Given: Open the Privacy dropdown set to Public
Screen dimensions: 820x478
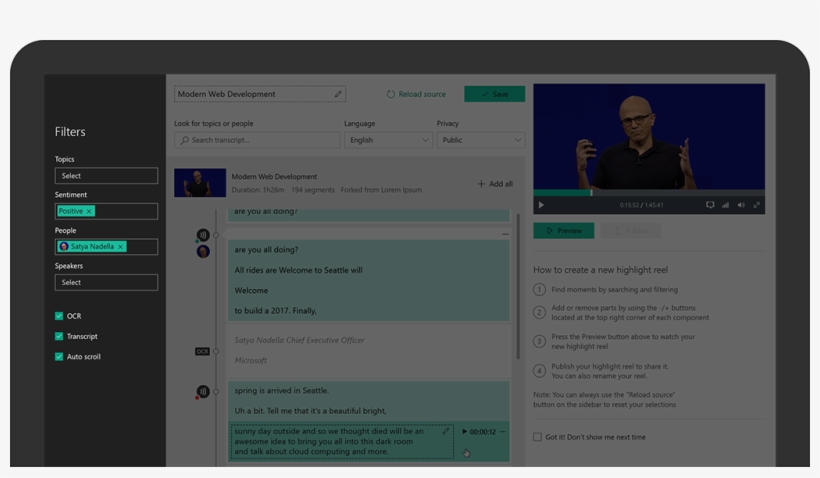Looking at the screenshot, I should click(x=481, y=140).
